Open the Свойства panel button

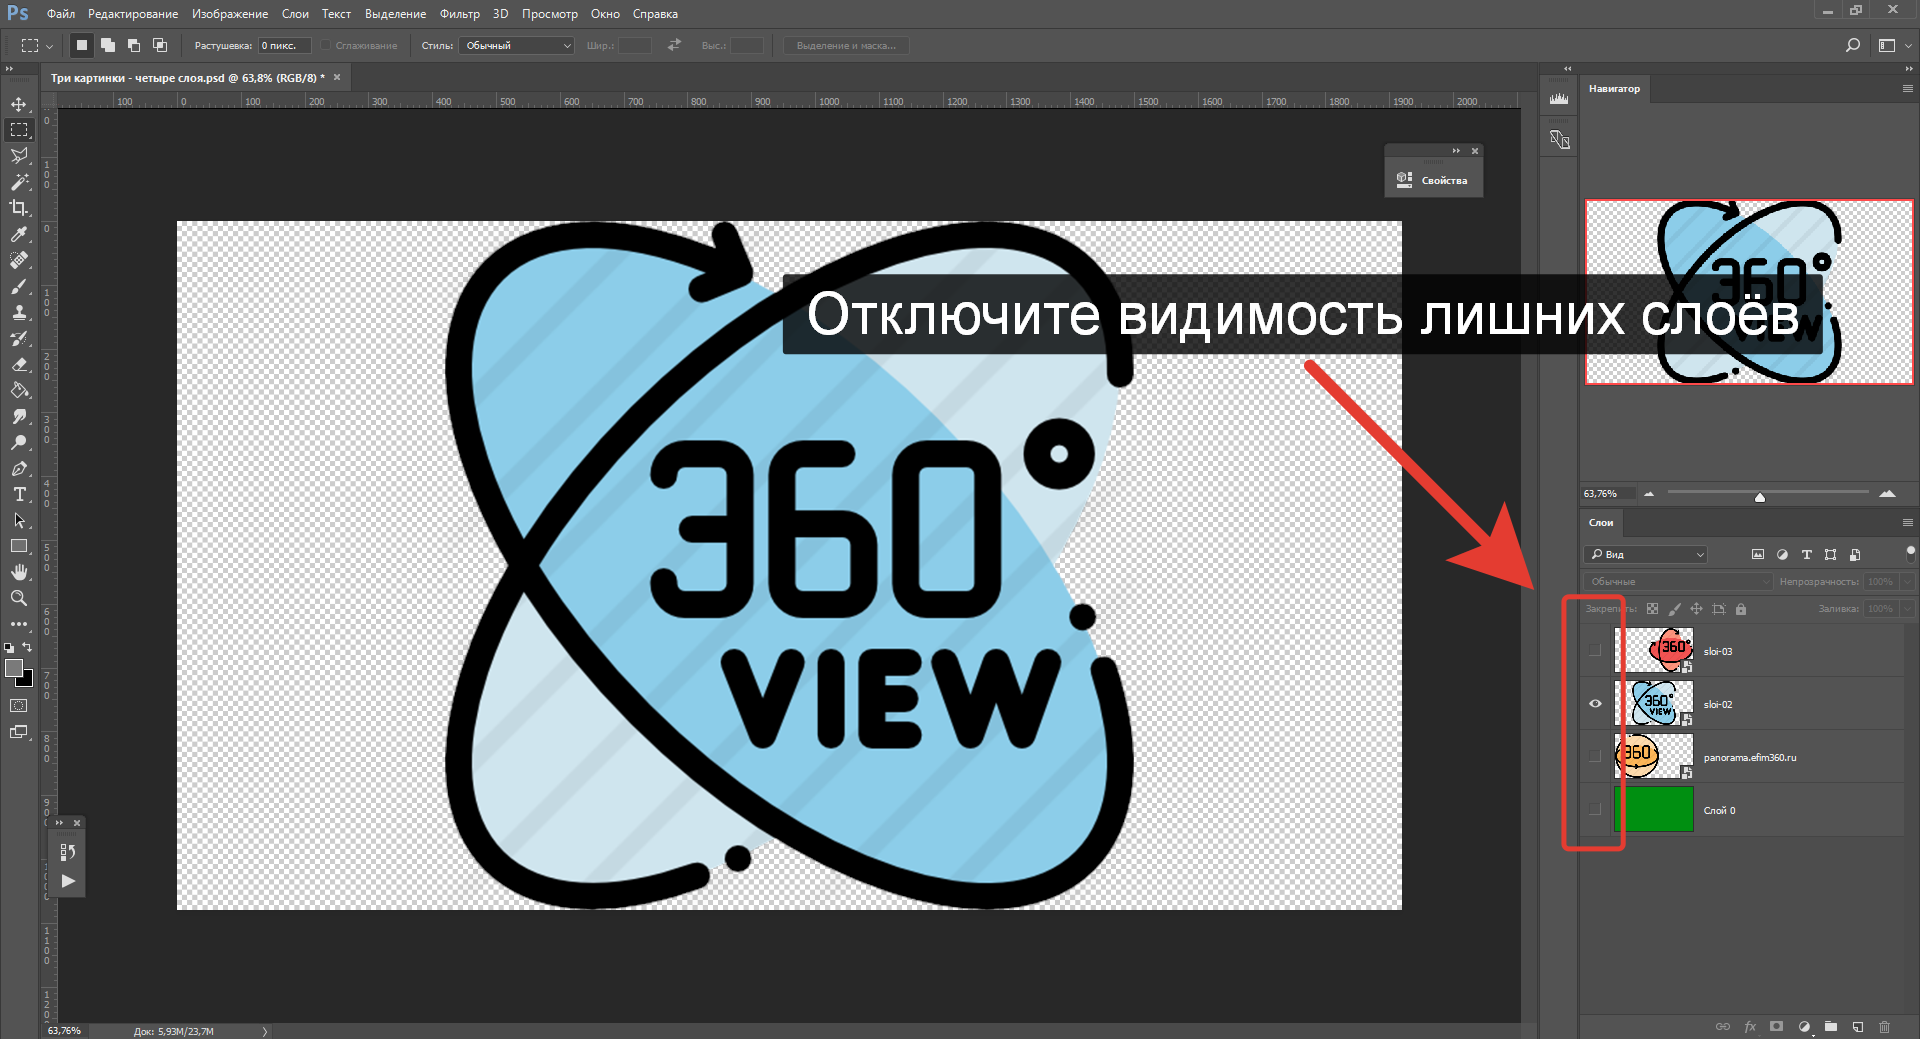[1433, 180]
